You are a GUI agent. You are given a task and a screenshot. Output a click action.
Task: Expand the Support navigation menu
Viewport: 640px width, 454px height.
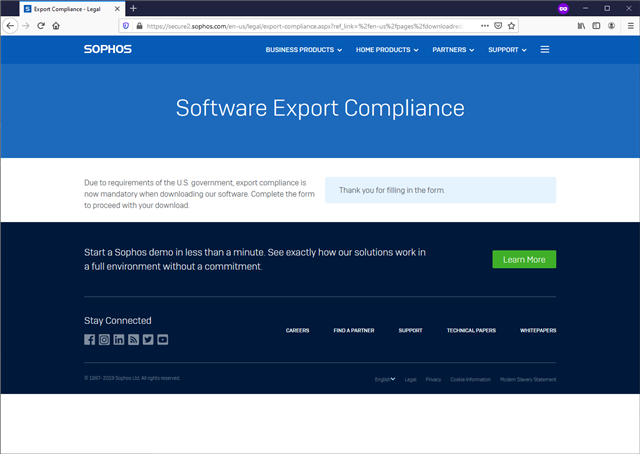pos(507,50)
